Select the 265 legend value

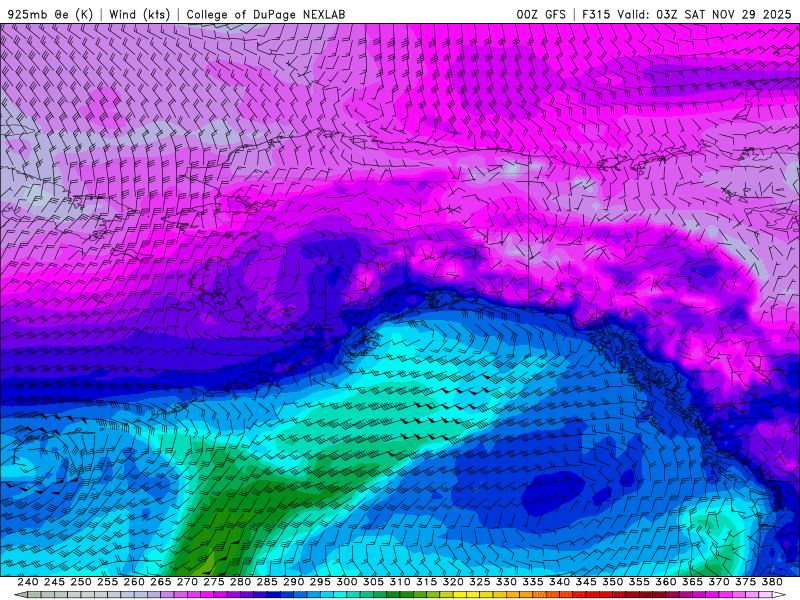(160, 582)
